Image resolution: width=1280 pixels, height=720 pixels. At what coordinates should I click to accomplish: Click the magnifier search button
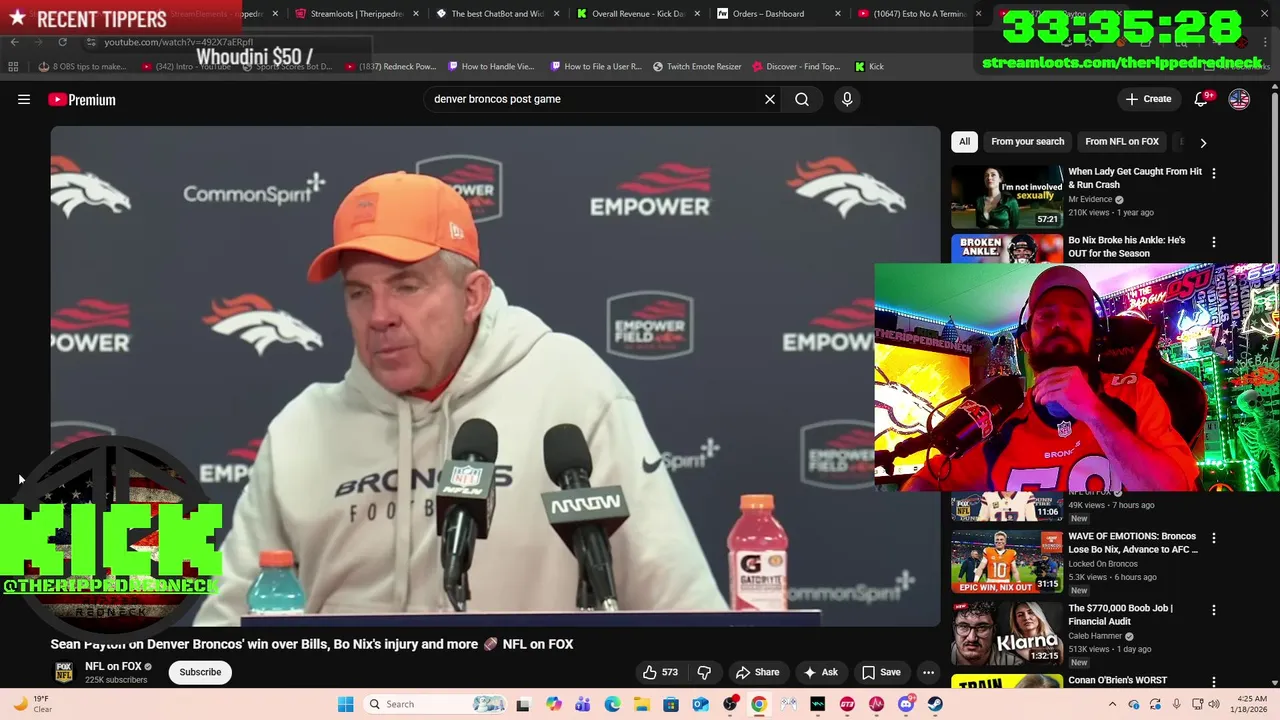tap(802, 99)
